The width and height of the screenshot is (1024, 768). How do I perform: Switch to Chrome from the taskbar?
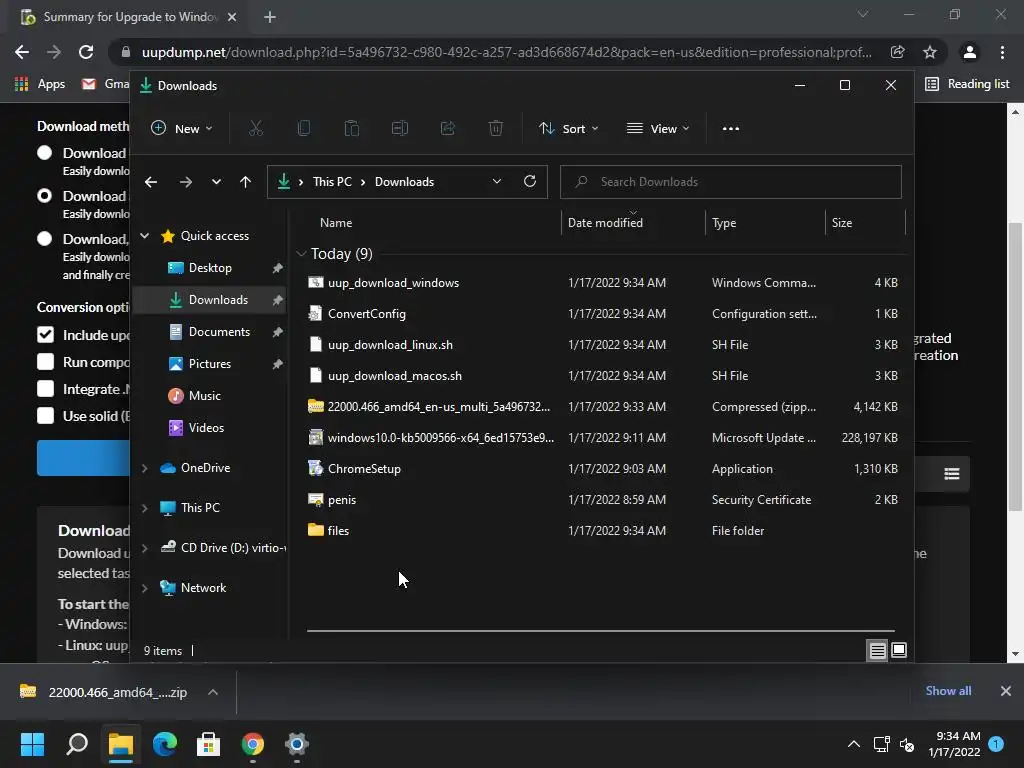(x=253, y=744)
